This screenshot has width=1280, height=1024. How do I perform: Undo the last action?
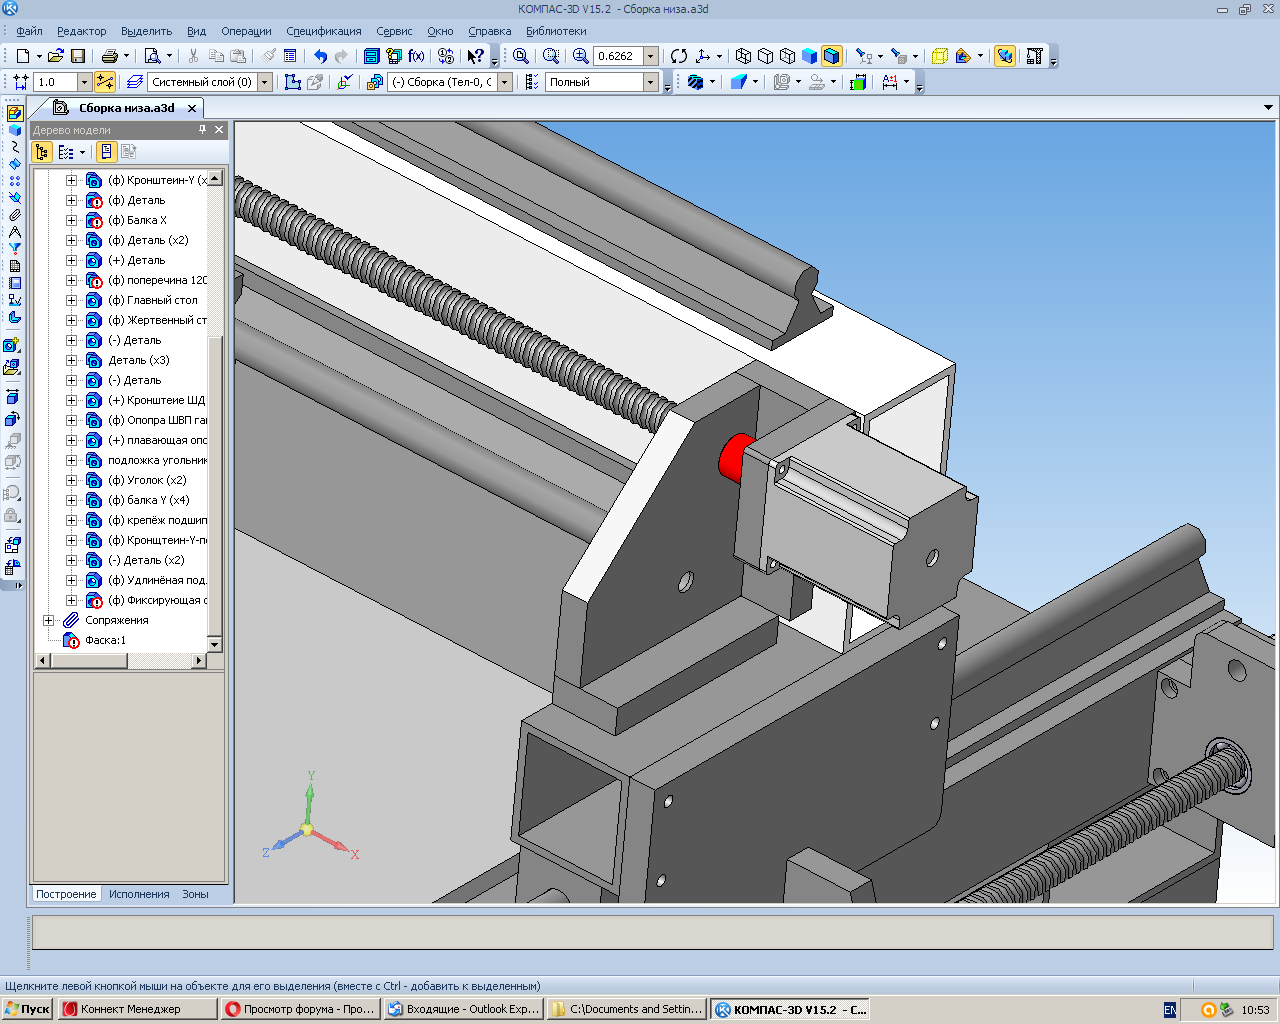tap(320, 56)
